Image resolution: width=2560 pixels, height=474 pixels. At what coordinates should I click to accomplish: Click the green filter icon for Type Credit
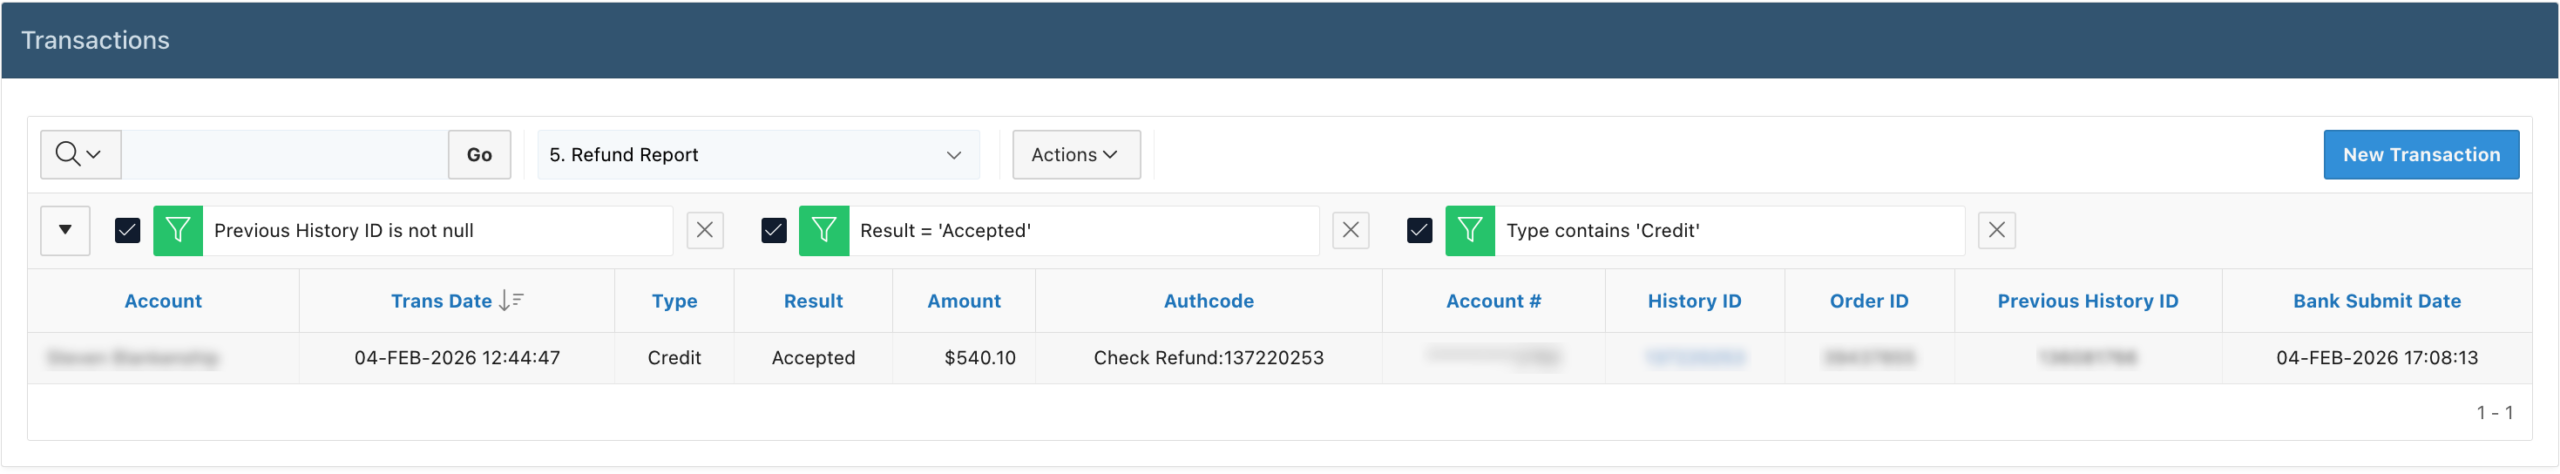click(x=1470, y=231)
